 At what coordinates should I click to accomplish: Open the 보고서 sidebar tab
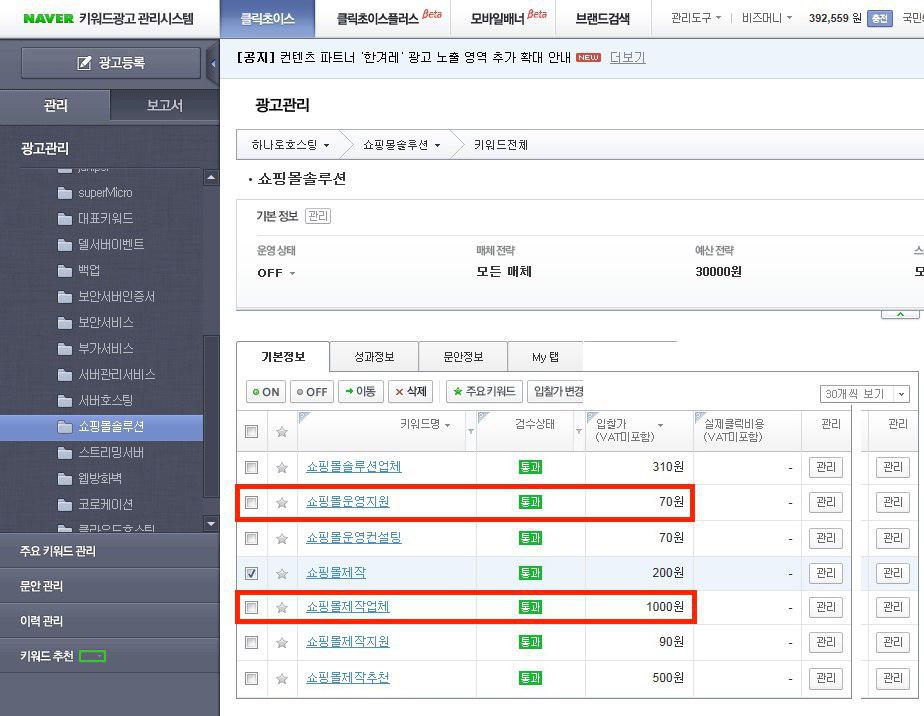tap(164, 106)
